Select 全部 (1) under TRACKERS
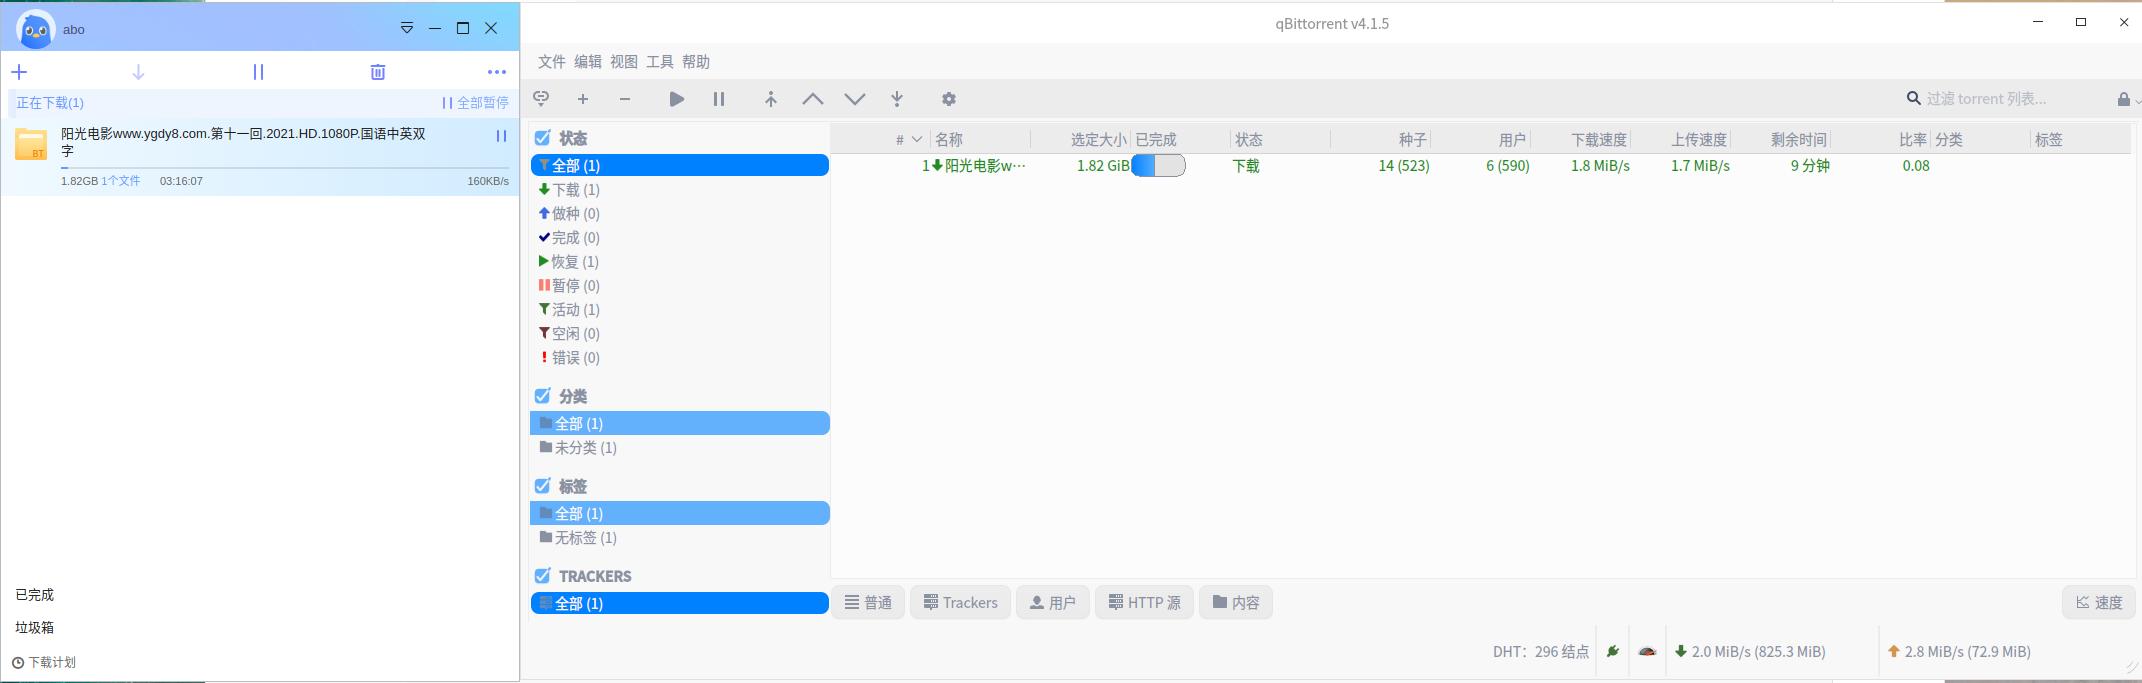Viewport: 2142px width, 683px height. [x=680, y=604]
